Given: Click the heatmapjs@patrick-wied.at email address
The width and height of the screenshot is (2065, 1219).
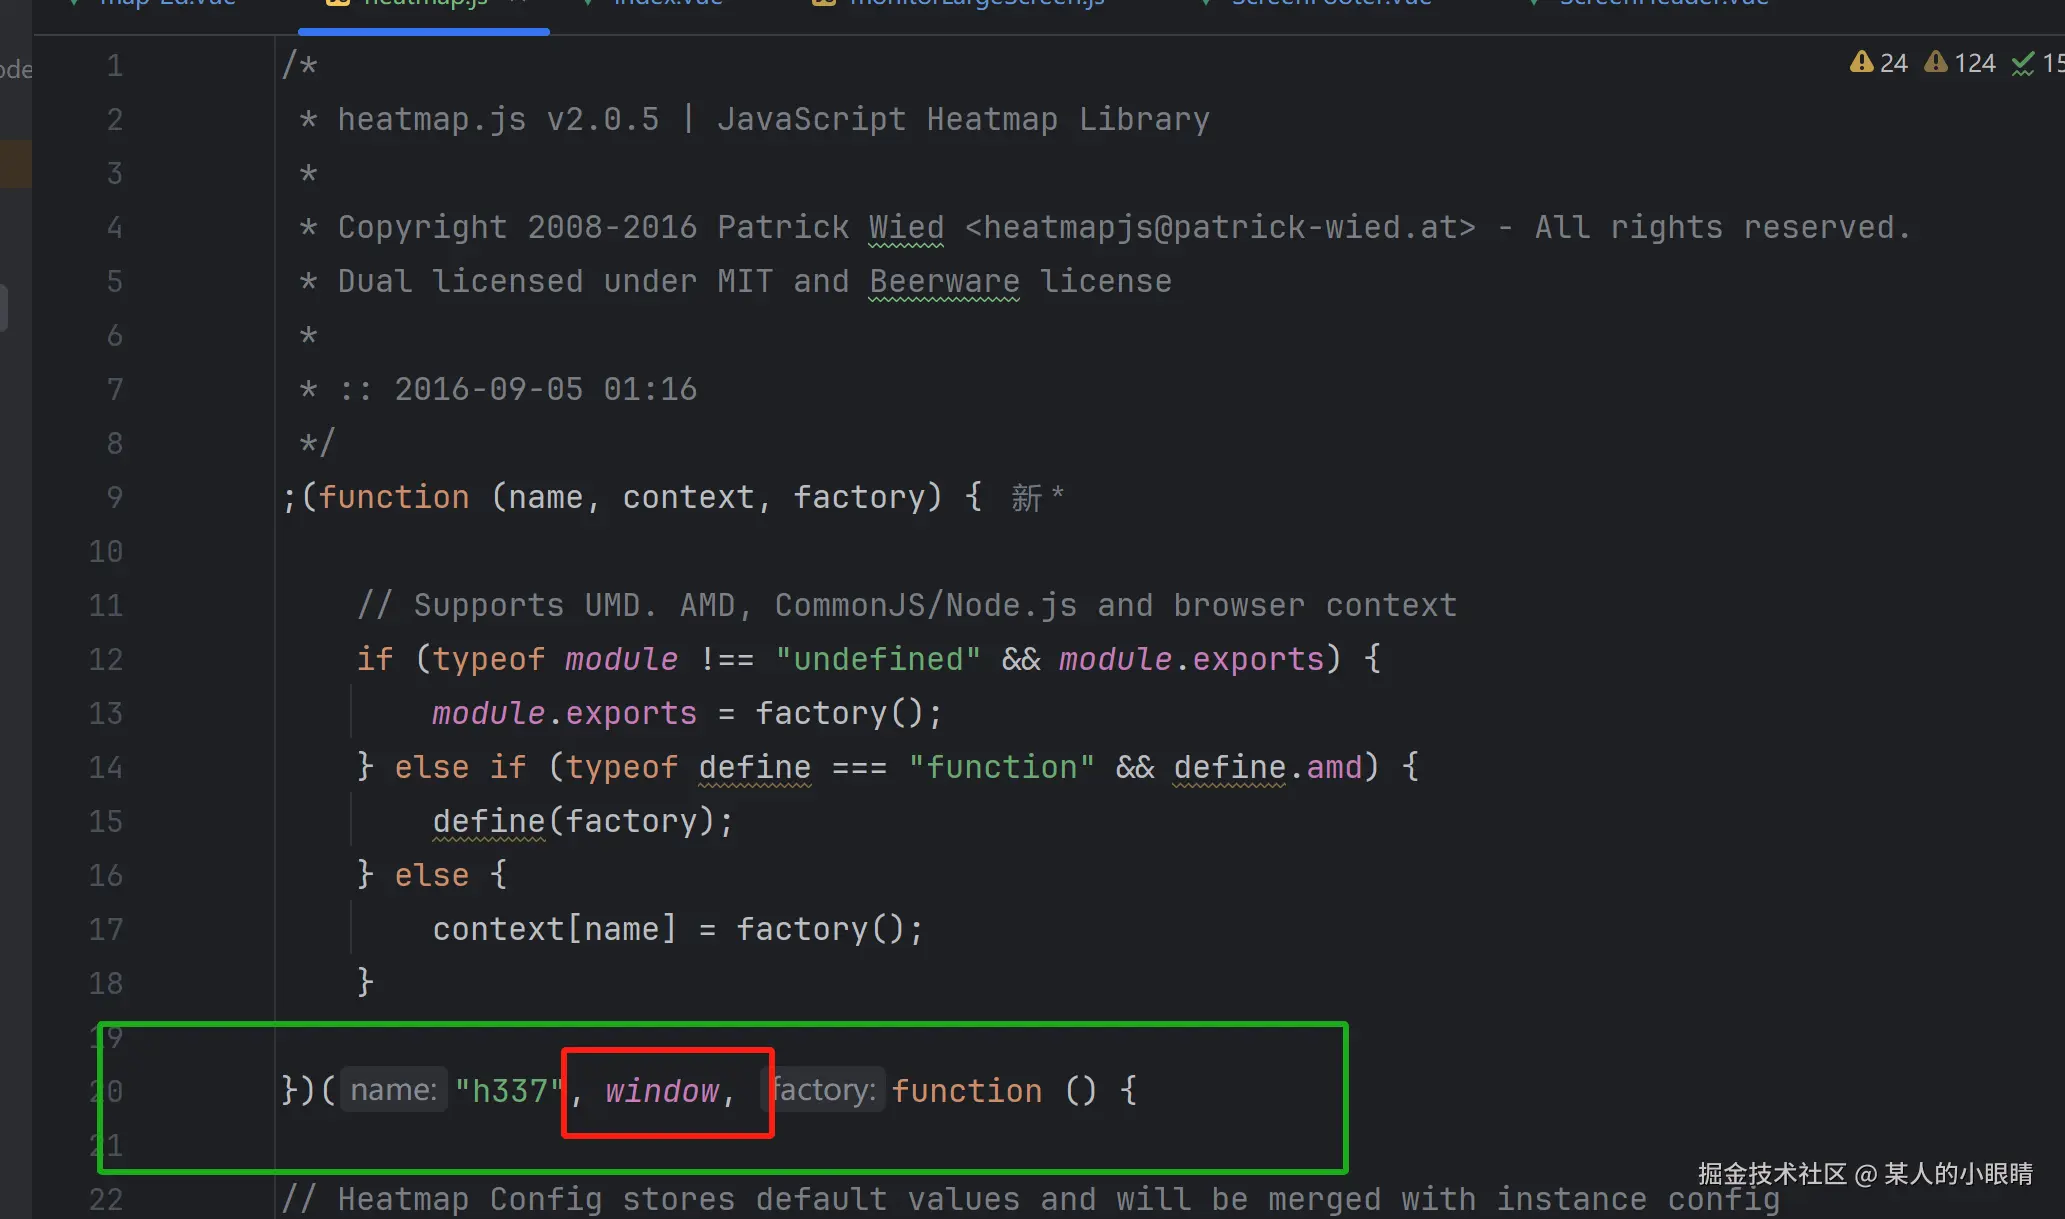Looking at the screenshot, I should pyautogui.click(x=1219, y=227).
